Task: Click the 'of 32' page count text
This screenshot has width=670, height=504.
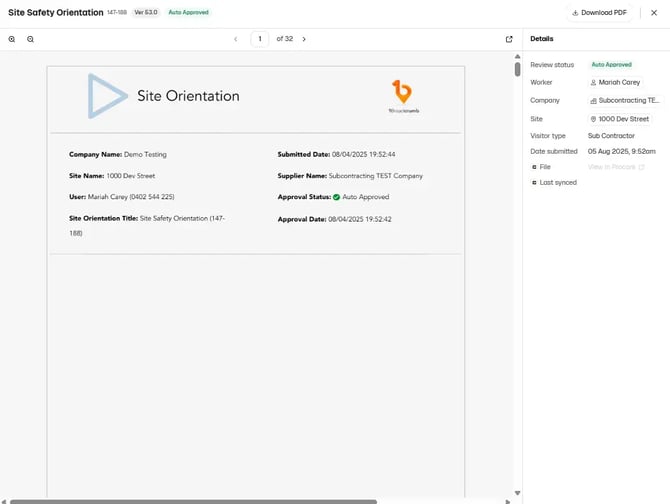Action: [285, 39]
